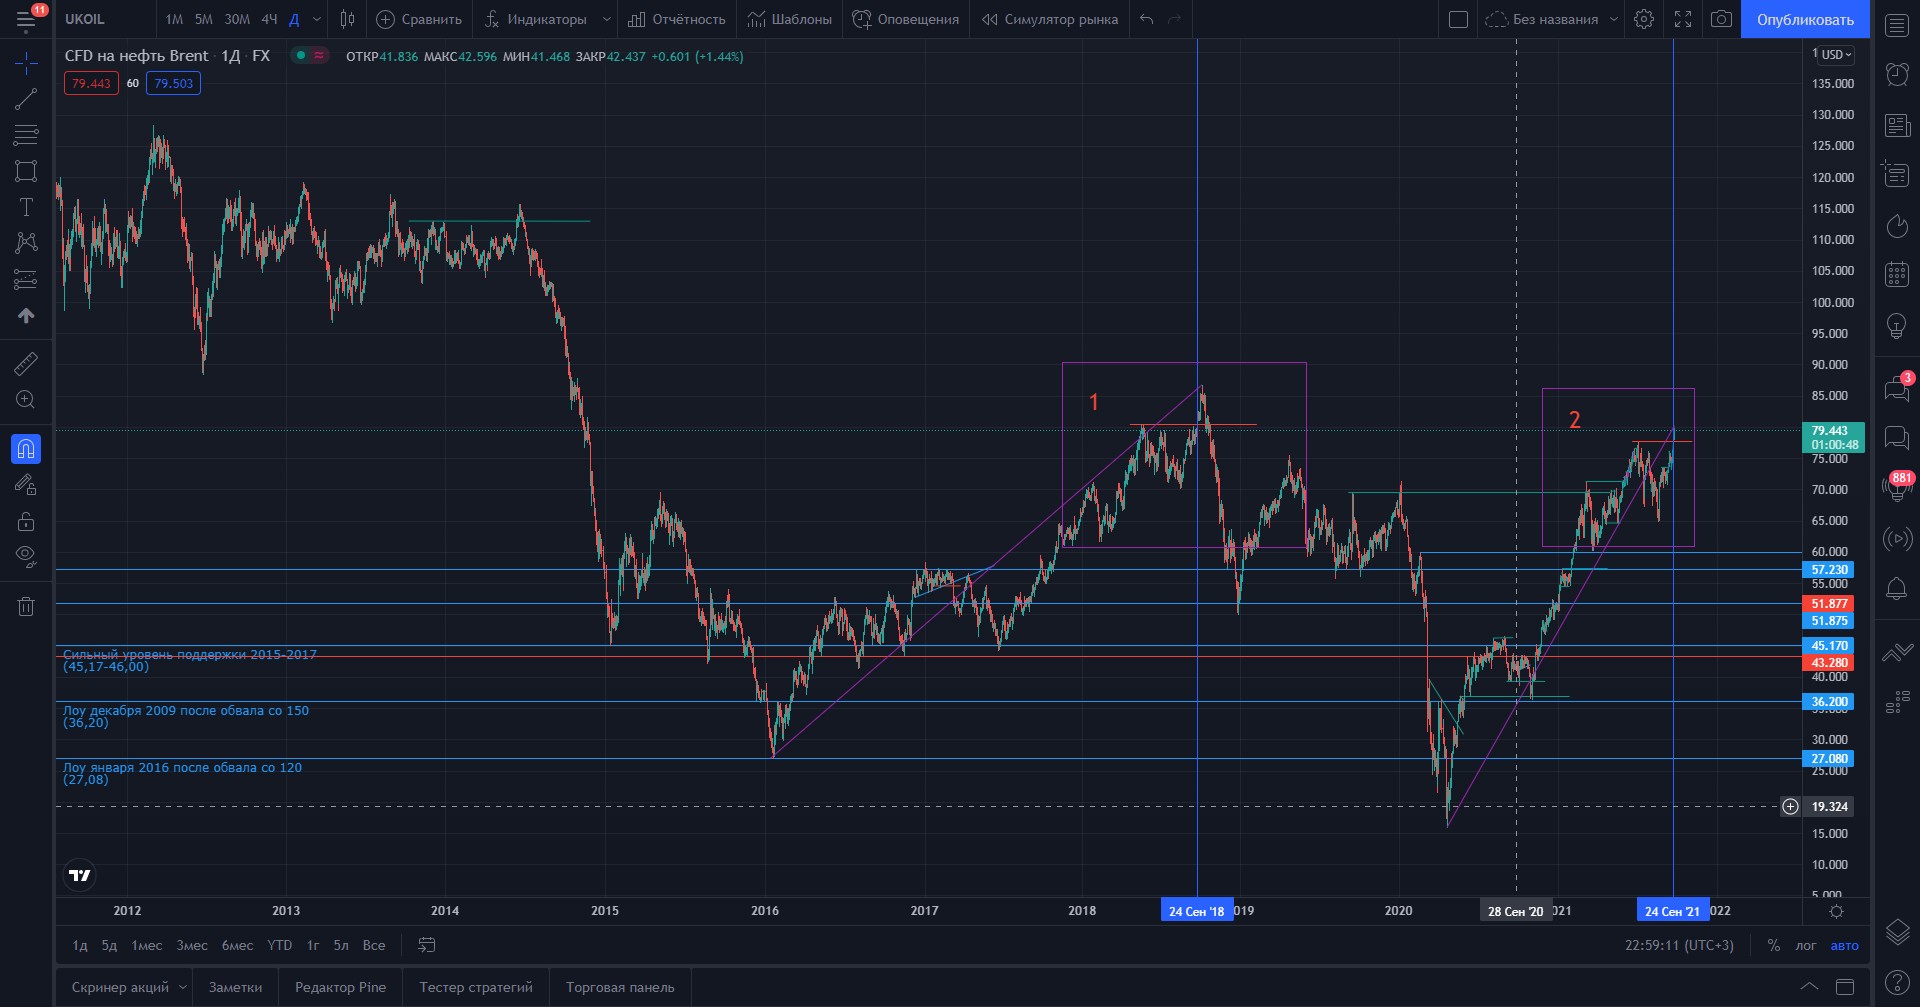Toggle magnet mode for drawings
This screenshot has width=1920, height=1007.
[26, 449]
